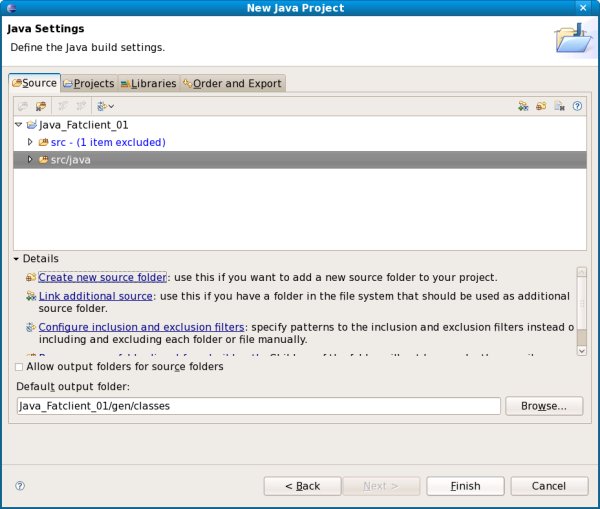Viewport: 600px width, 509px height.
Task: Click the Create new source folder link
Action: click(102, 277)
